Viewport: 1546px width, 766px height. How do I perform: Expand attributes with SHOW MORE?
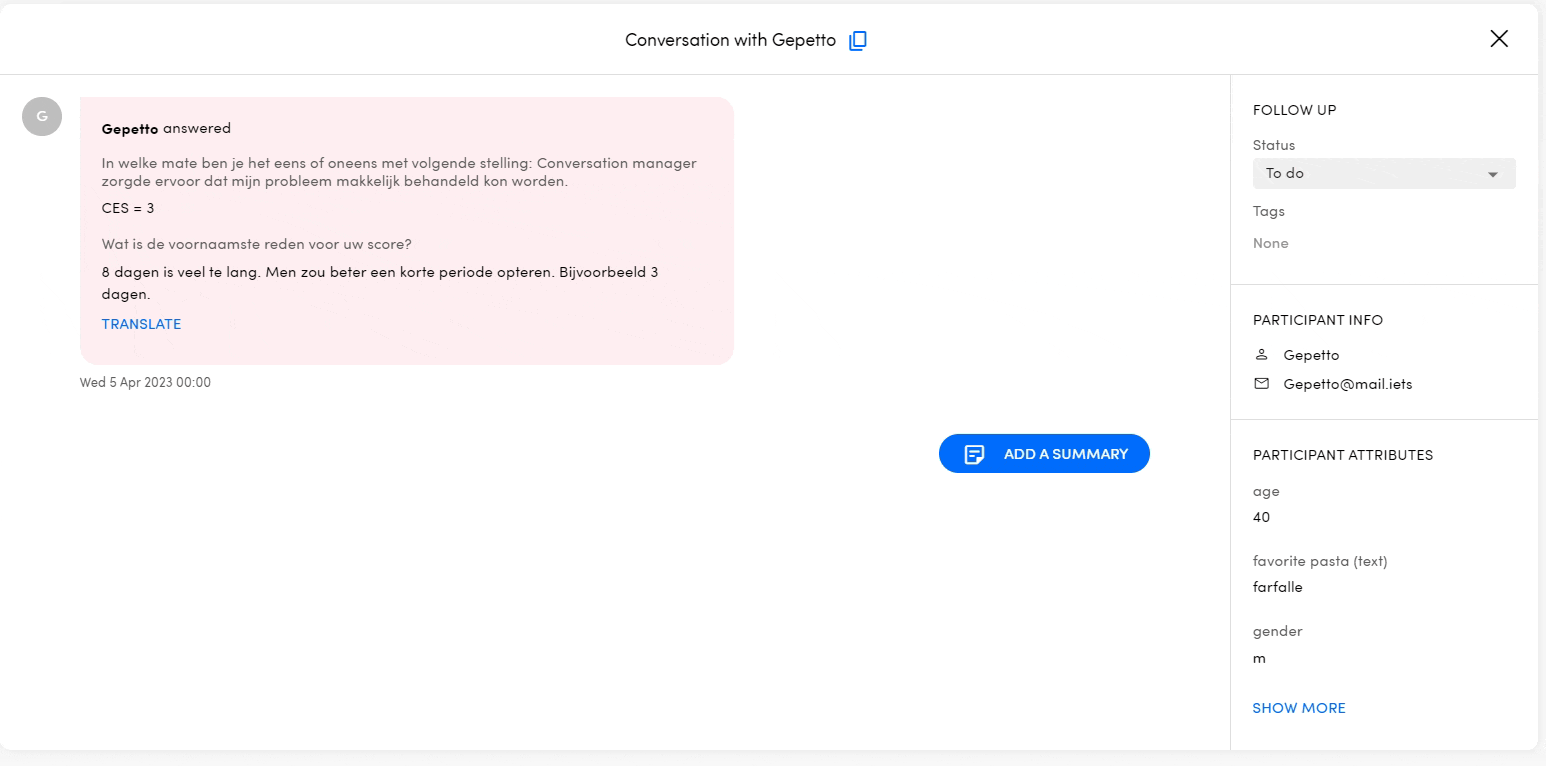(x=1298, y=708)
